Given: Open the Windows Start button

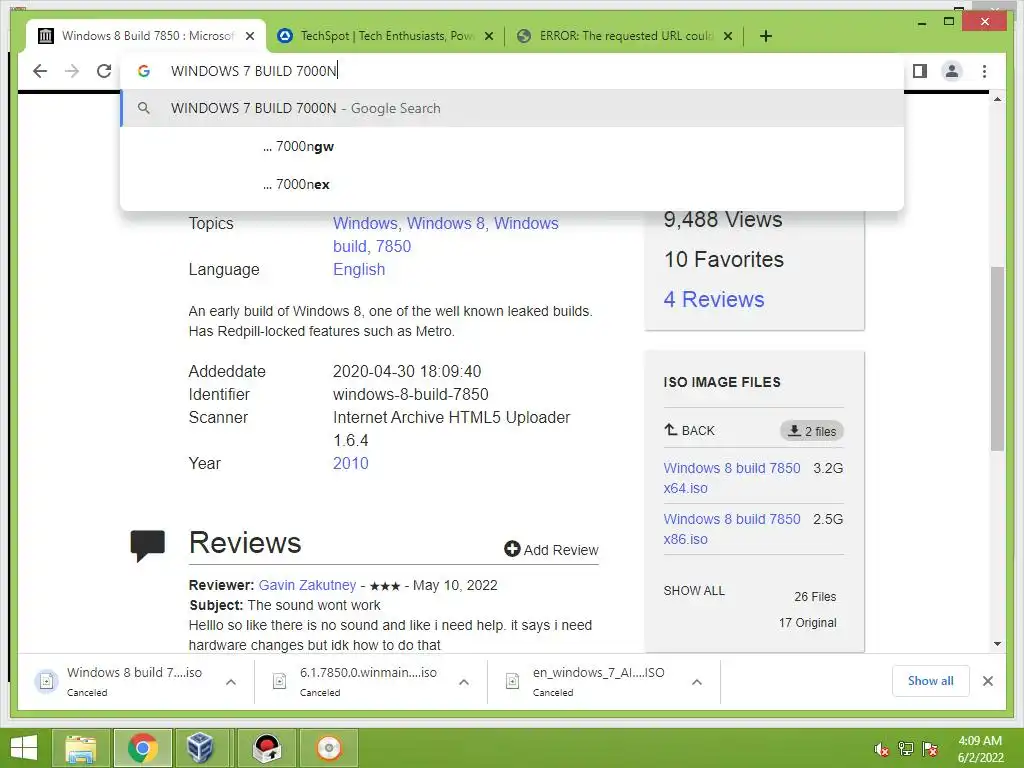Looking at the screenshot, I should pyautogui.click(x=24, y=748).
